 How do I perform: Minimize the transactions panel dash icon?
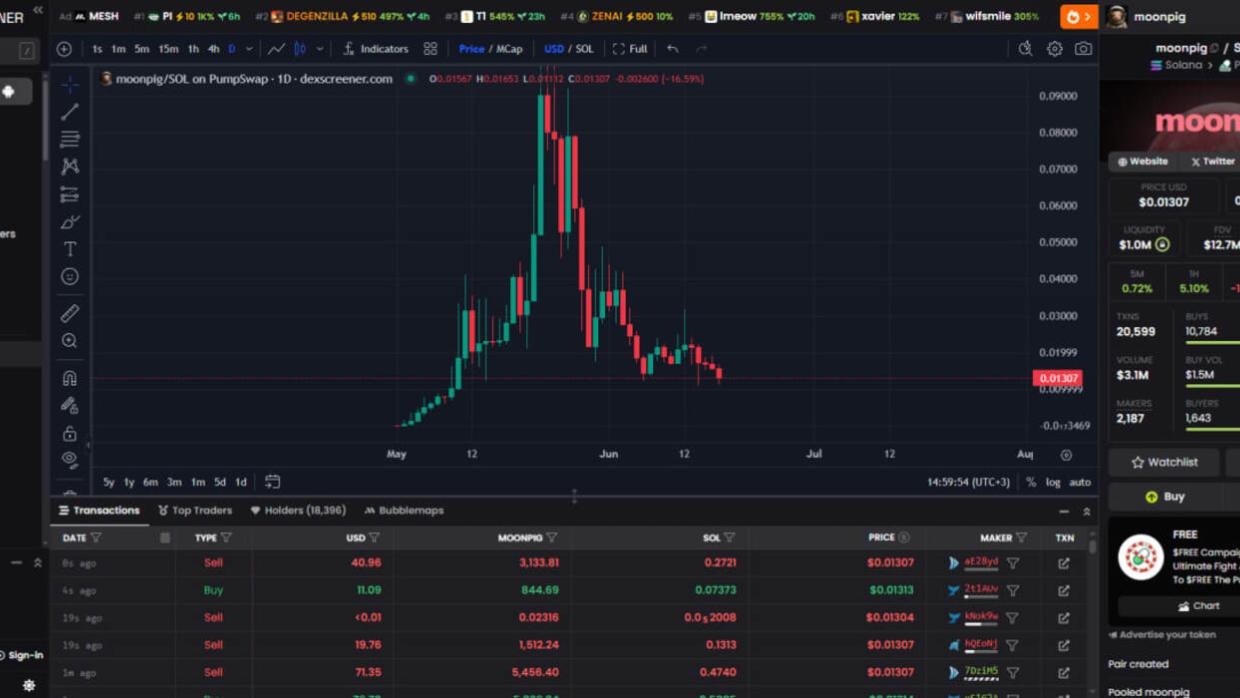[x=1064, y=511]
